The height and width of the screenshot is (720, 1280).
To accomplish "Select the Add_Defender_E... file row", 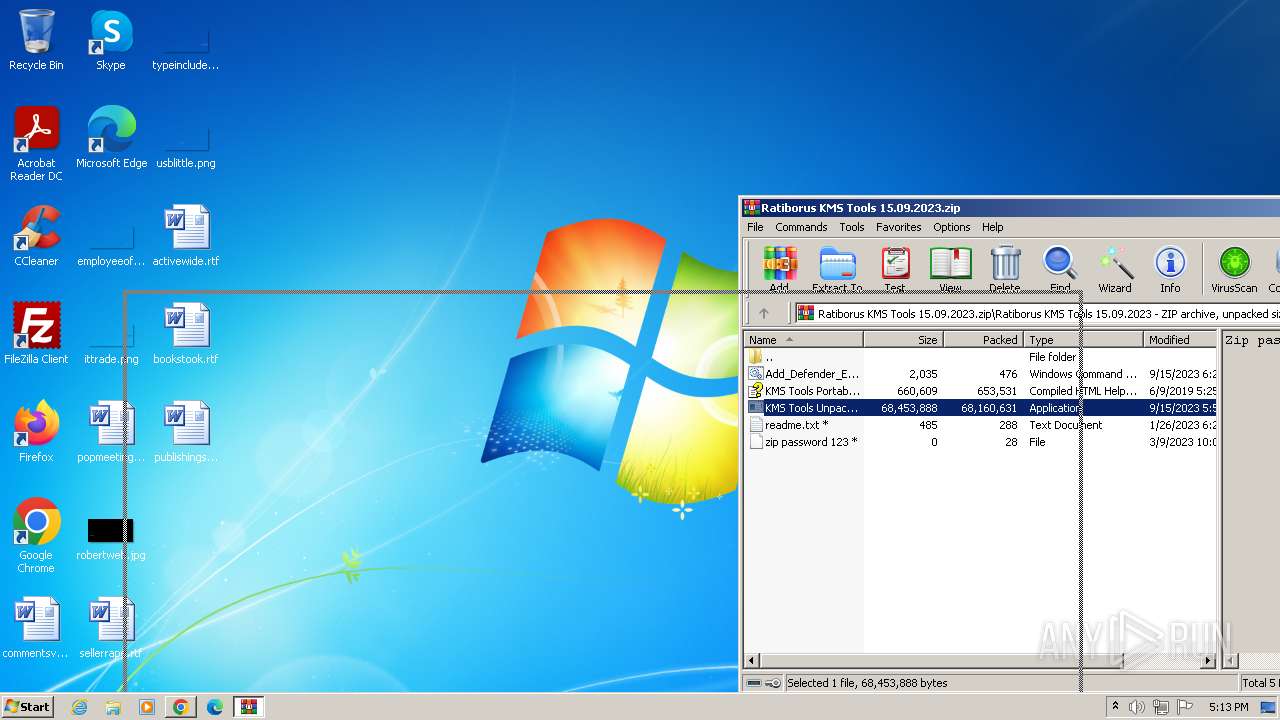I will [x=980, y=374].
